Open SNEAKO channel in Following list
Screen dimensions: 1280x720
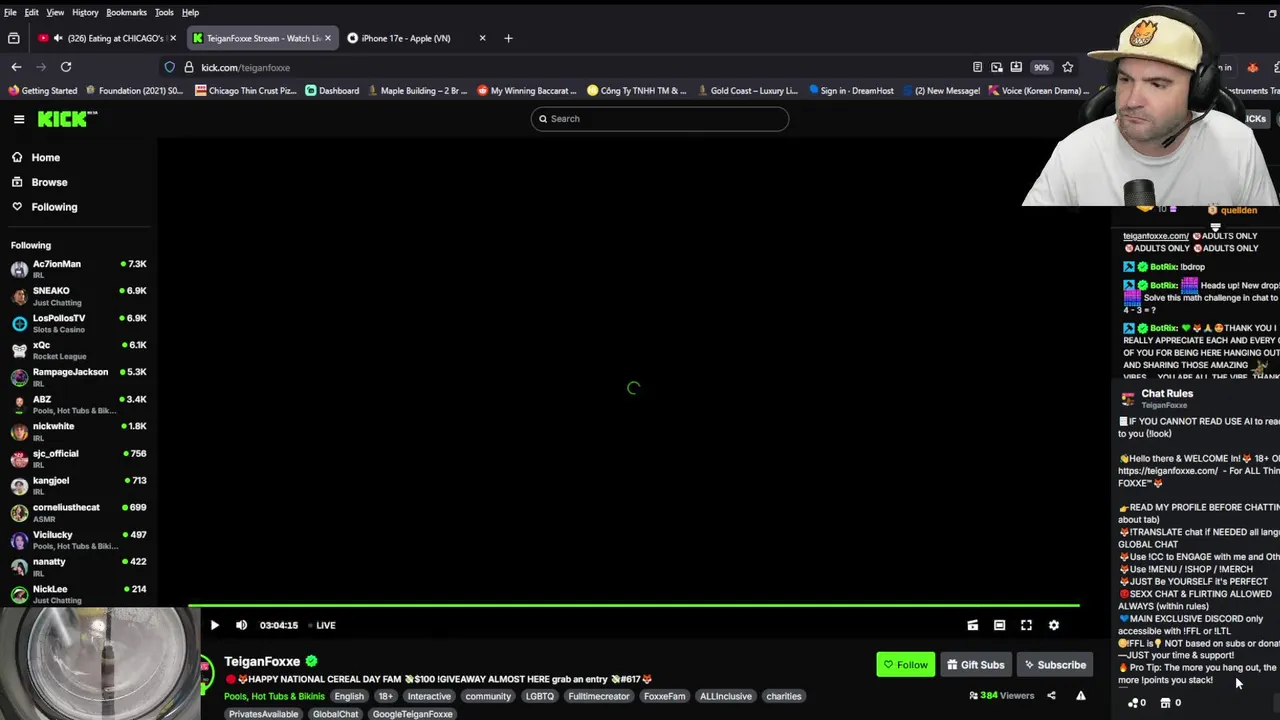pyautogui.click(x=78, y=296)
